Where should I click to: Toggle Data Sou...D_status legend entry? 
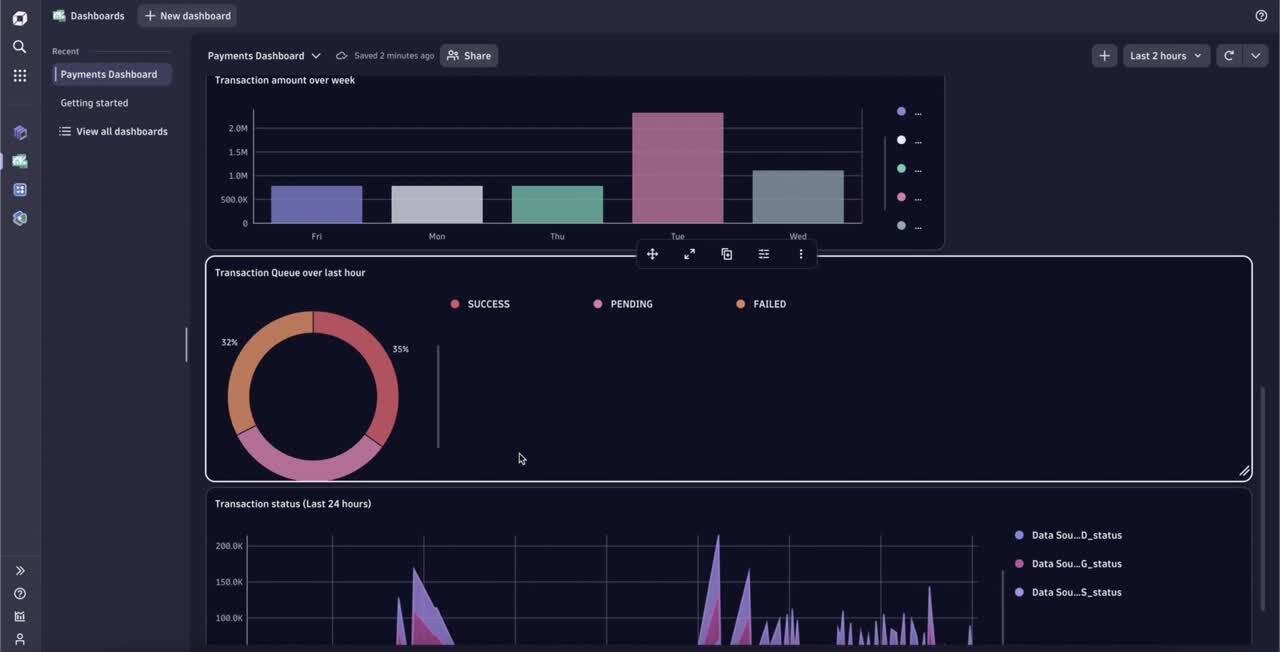click(x=1068, y=535)
